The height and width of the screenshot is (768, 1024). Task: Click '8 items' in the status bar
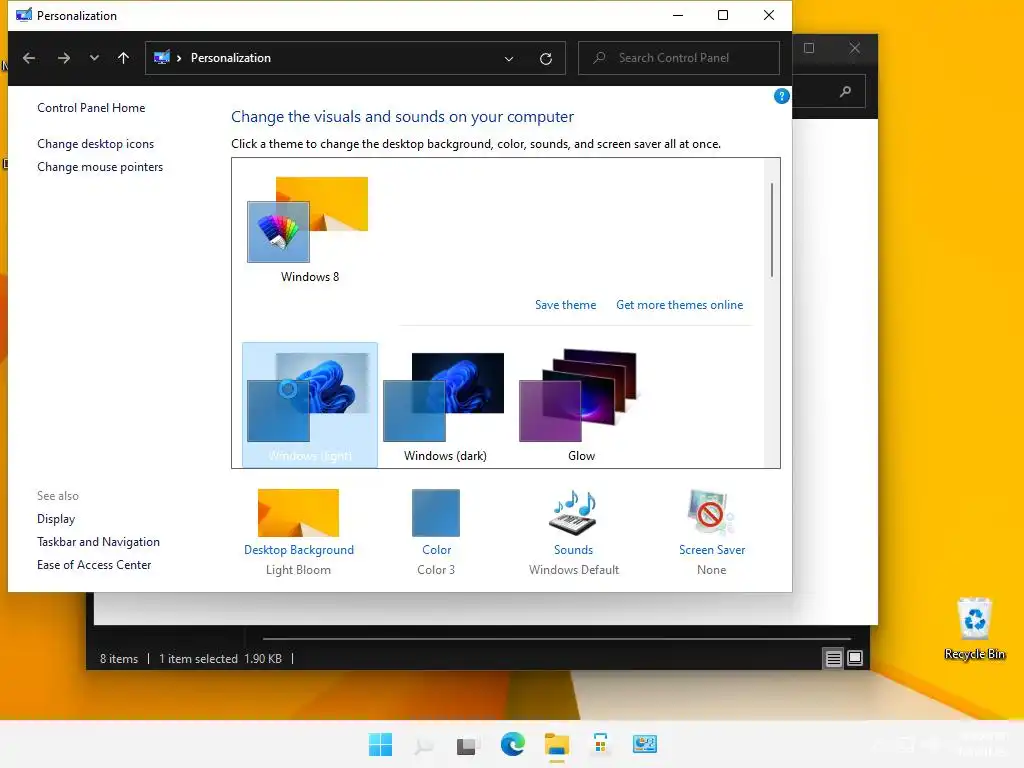tap(119, 659)
